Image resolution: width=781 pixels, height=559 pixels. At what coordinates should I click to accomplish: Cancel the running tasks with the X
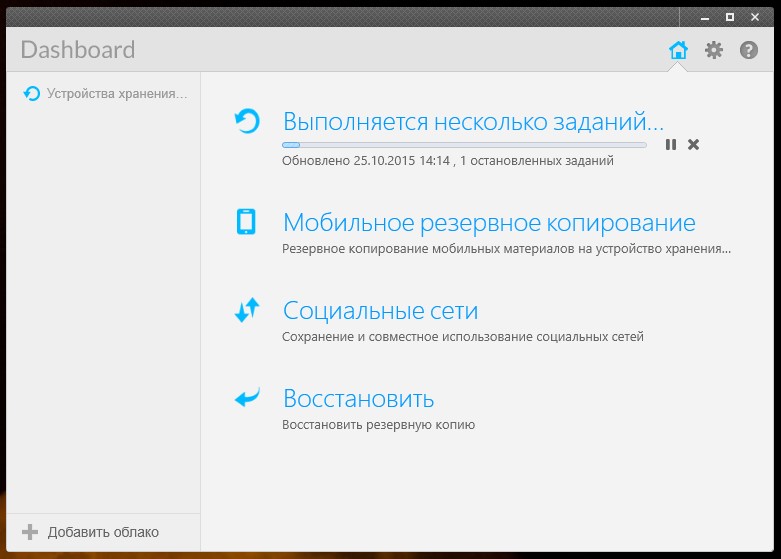[693, 144]
